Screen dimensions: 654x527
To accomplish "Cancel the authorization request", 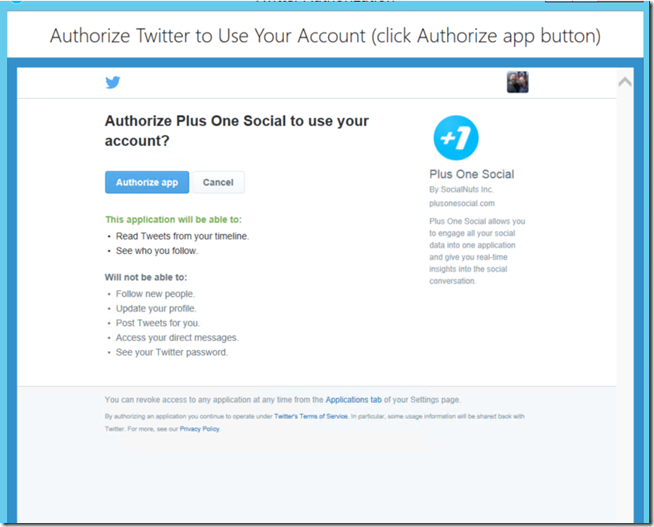I will tap(218, 182).
